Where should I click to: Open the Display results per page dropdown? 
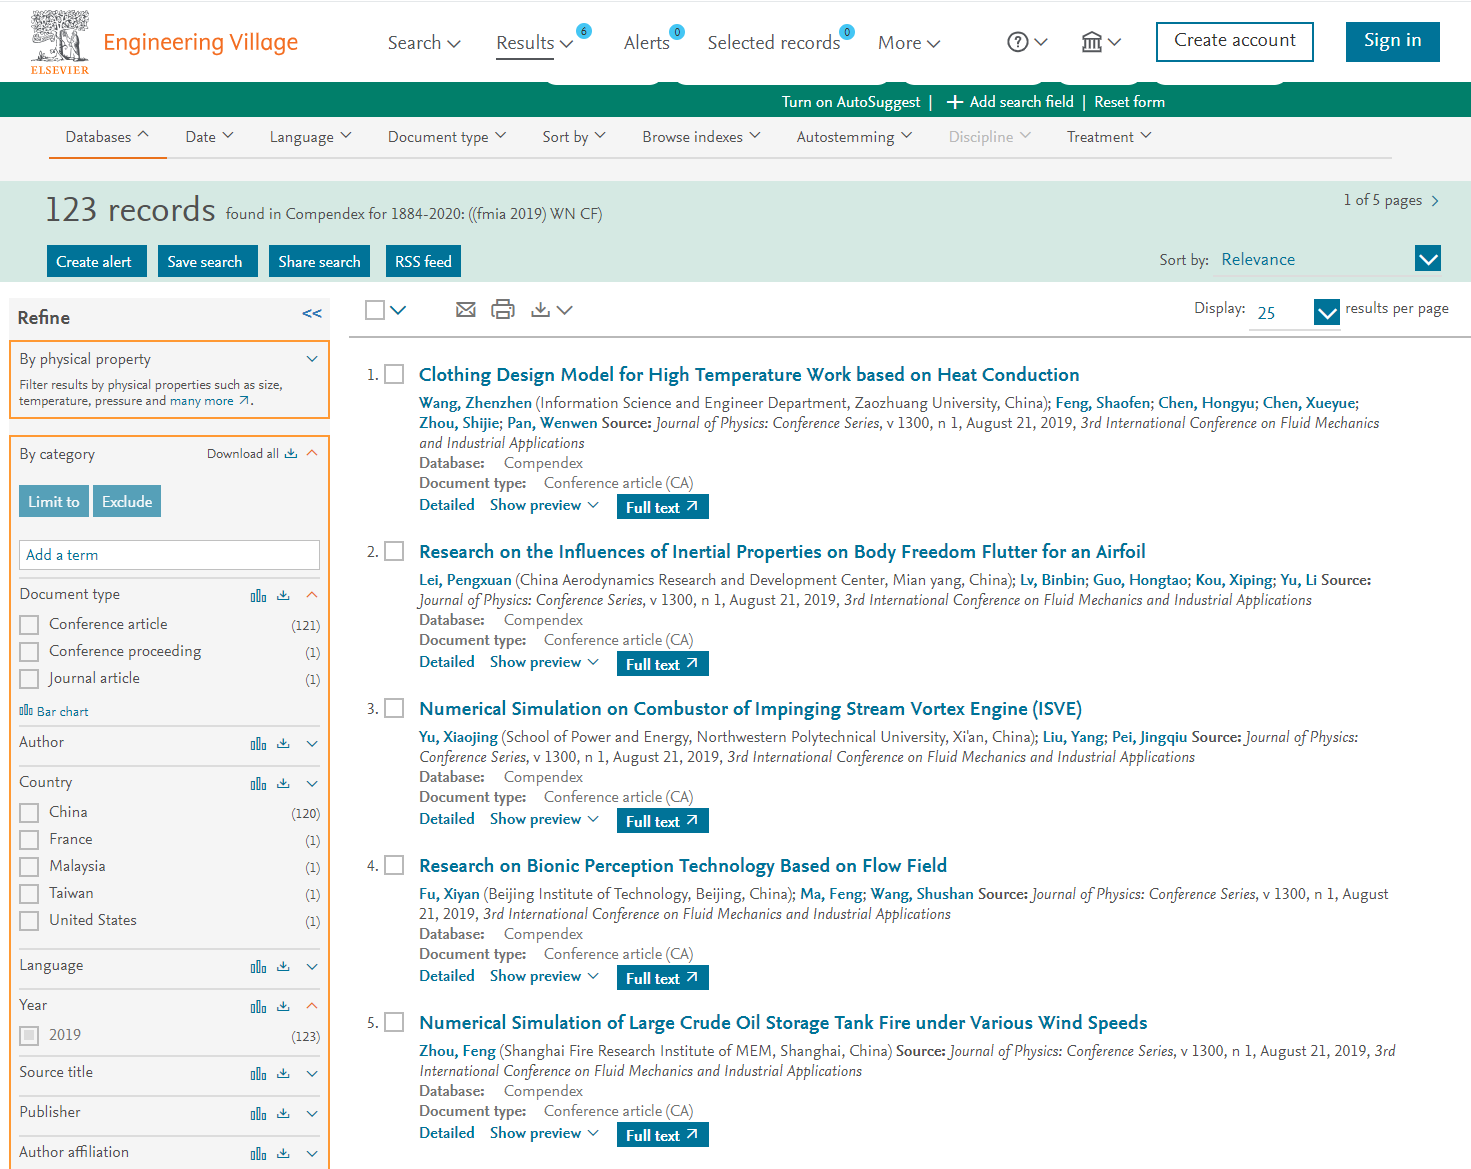[1327, 313]
